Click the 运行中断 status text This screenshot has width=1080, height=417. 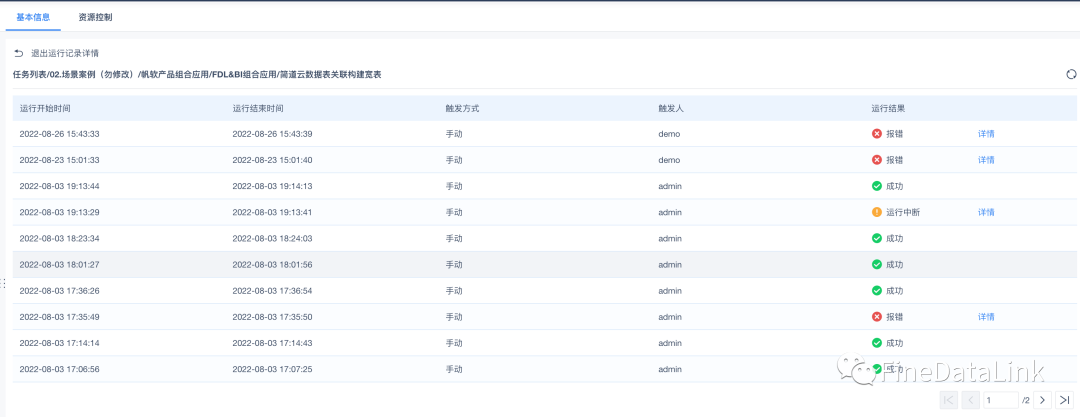903,212
